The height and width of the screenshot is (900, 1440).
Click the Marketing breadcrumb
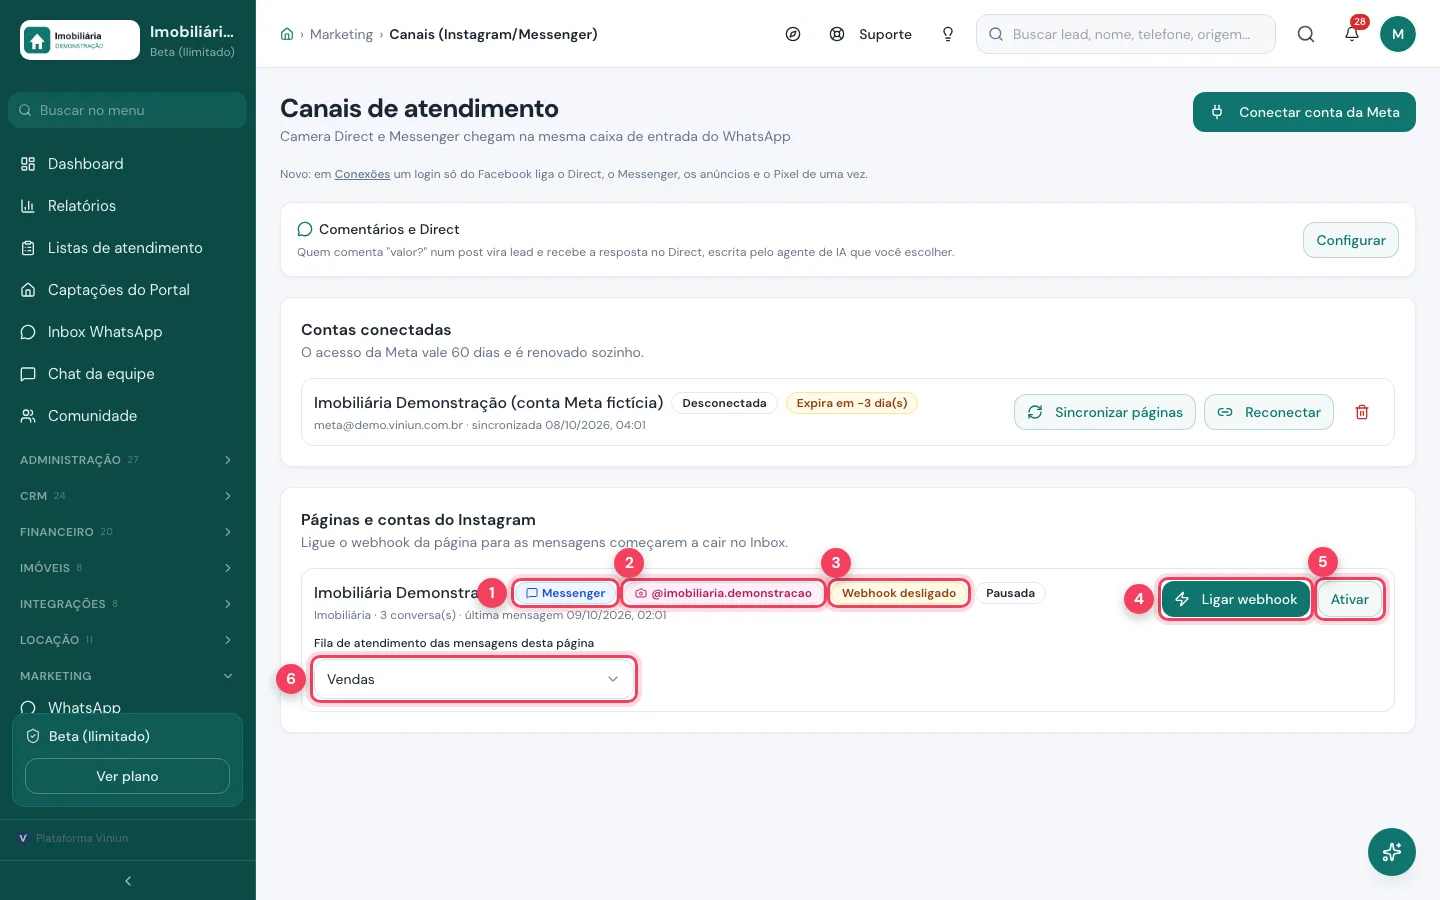click(x=341, y=34)
